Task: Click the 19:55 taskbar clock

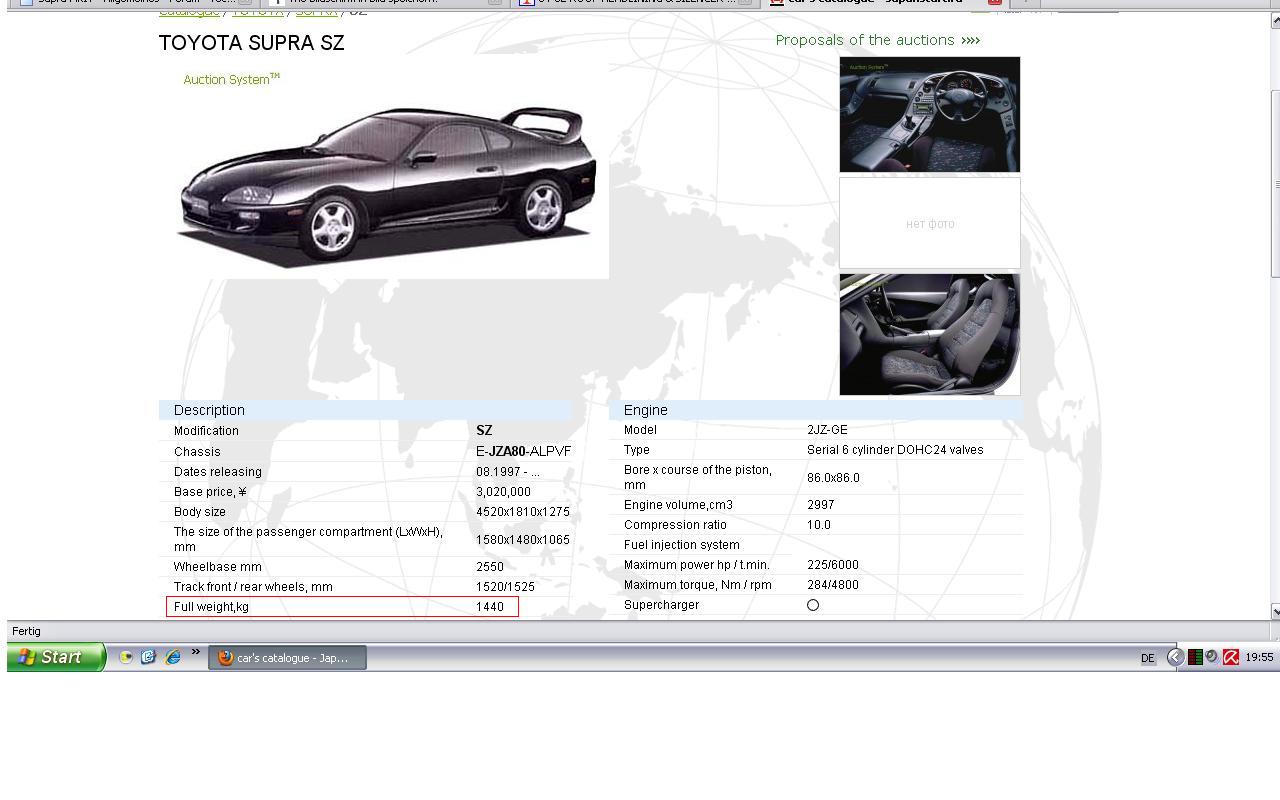Action: 1259,657
